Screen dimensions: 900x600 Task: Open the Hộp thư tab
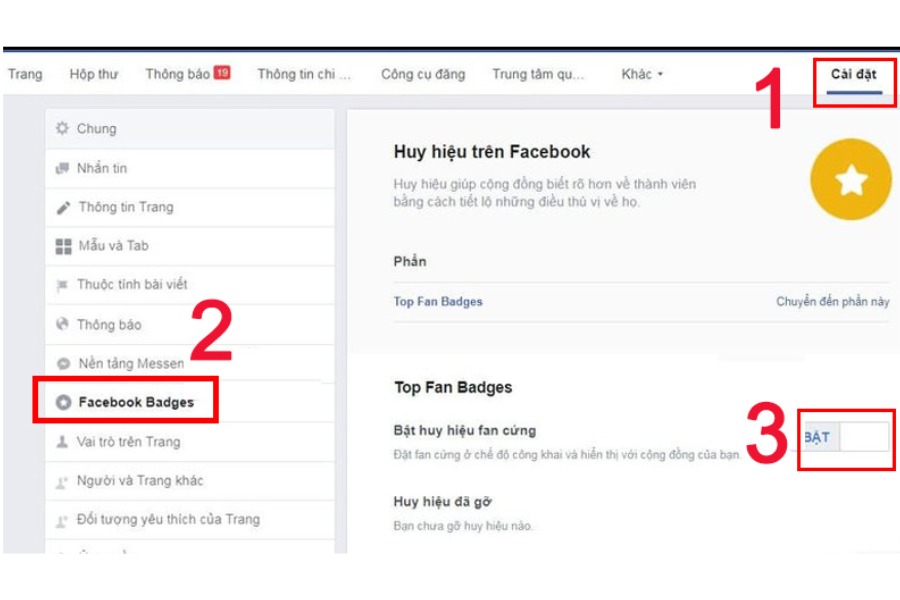(94, 74)
